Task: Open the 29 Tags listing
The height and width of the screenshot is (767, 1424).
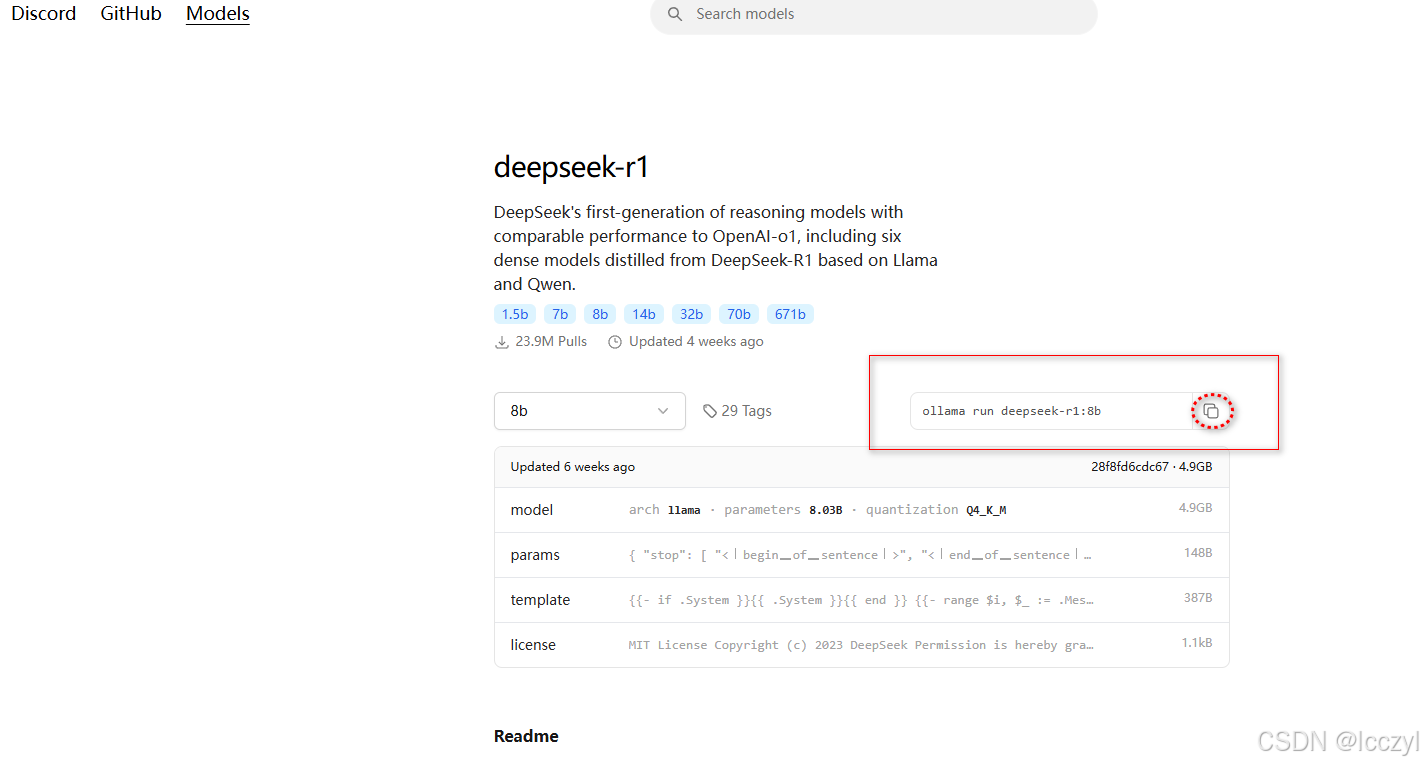Action: click(x=746, y=410)
